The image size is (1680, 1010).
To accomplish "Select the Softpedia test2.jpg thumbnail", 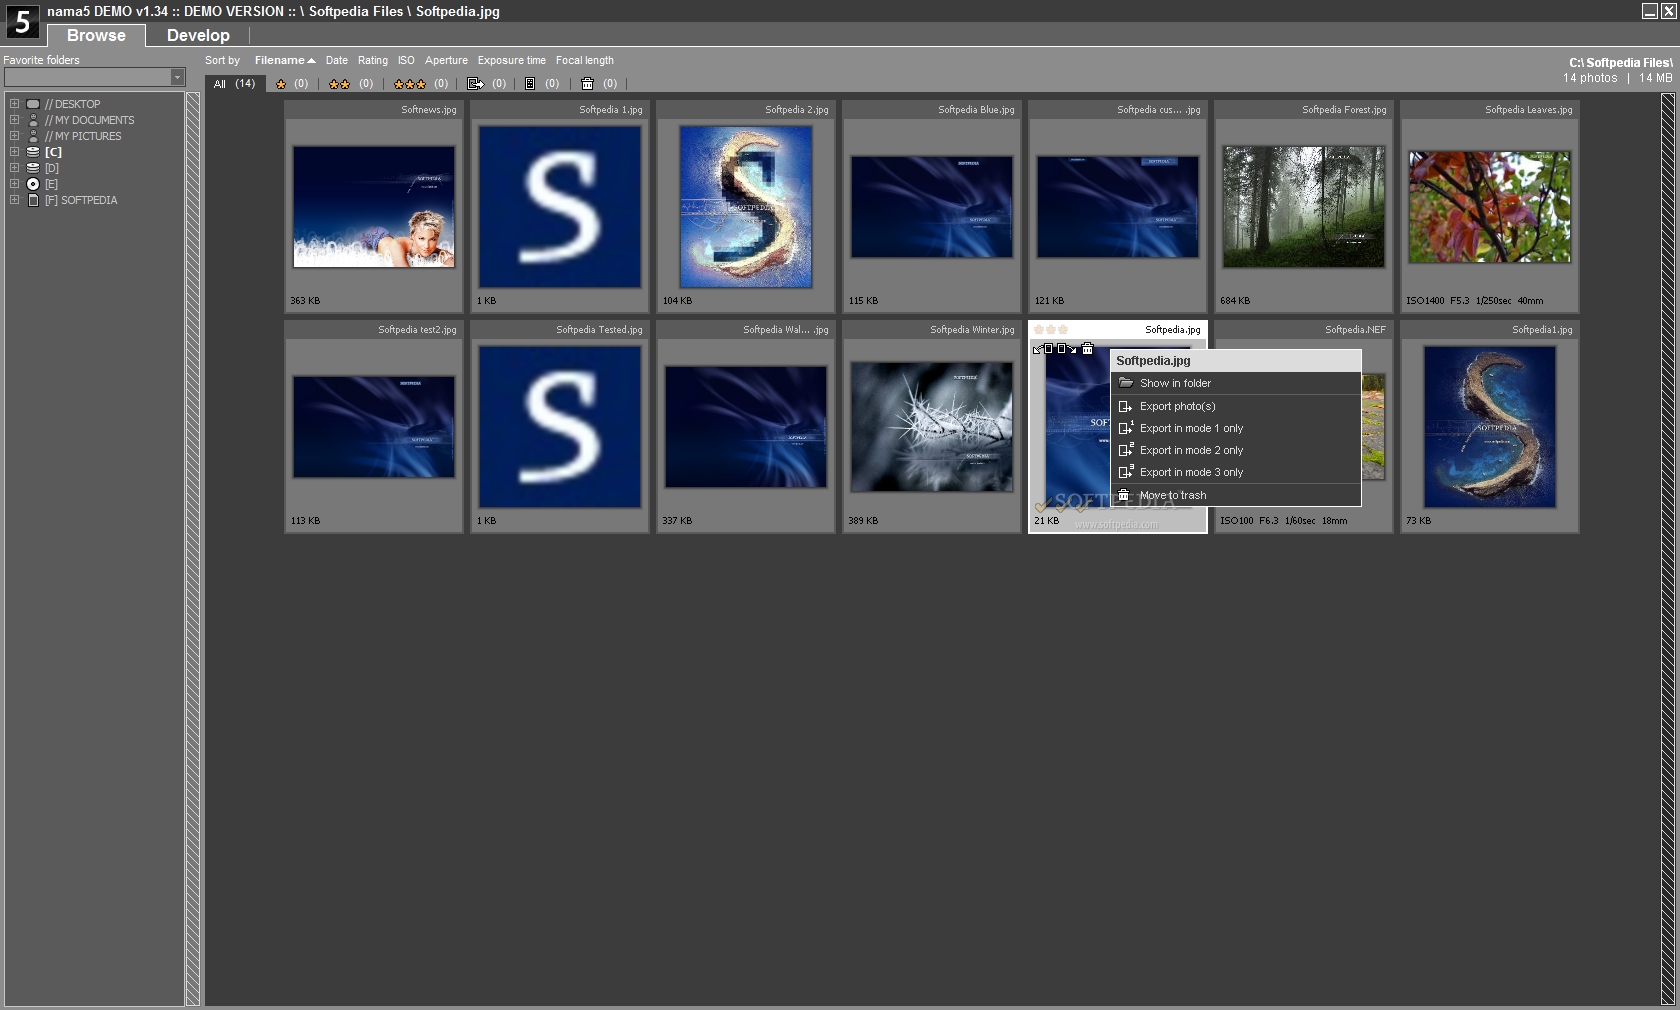I will 374,427.
